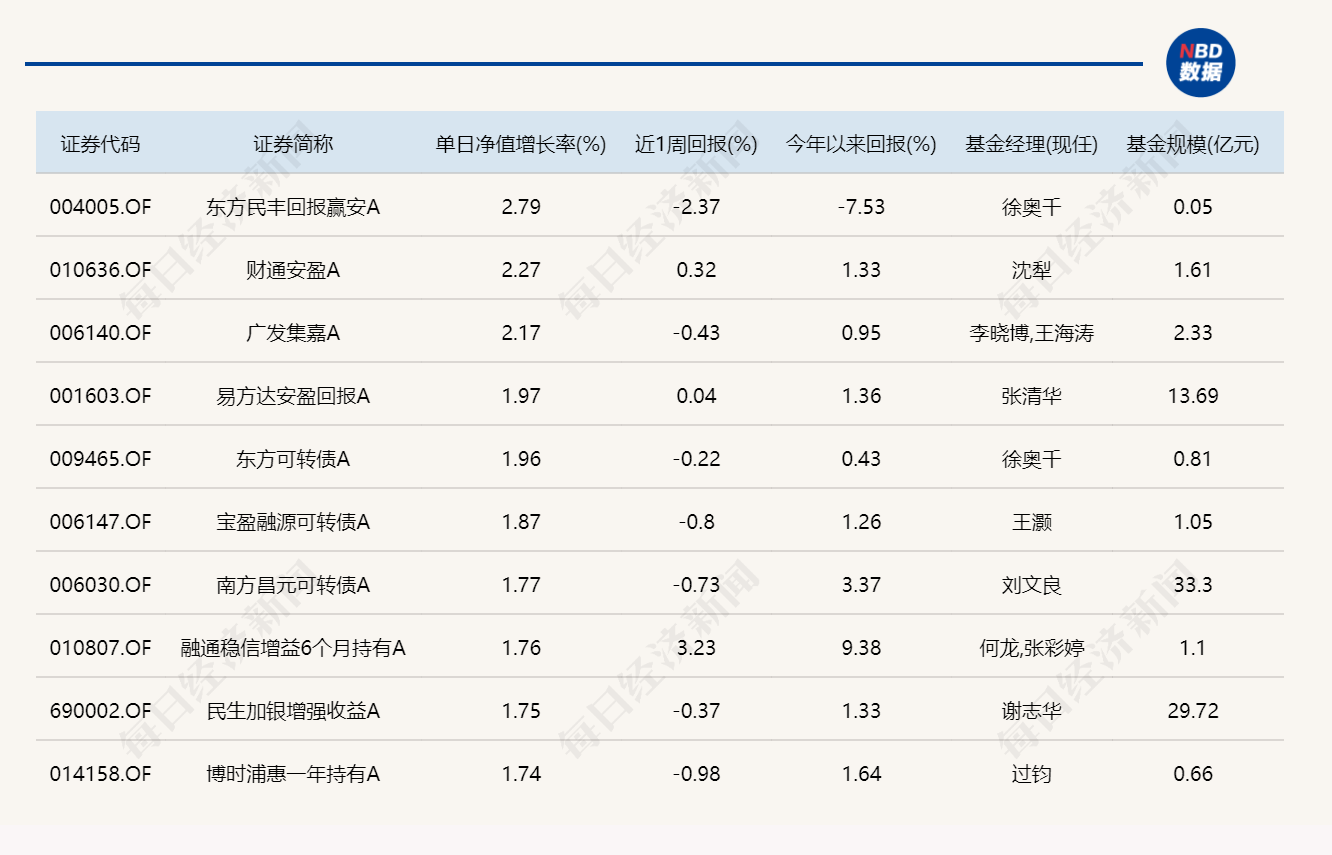Select the 基金规模(亿元) column header
Viewport: 1332px width, 855px height.
point(1193,144)
